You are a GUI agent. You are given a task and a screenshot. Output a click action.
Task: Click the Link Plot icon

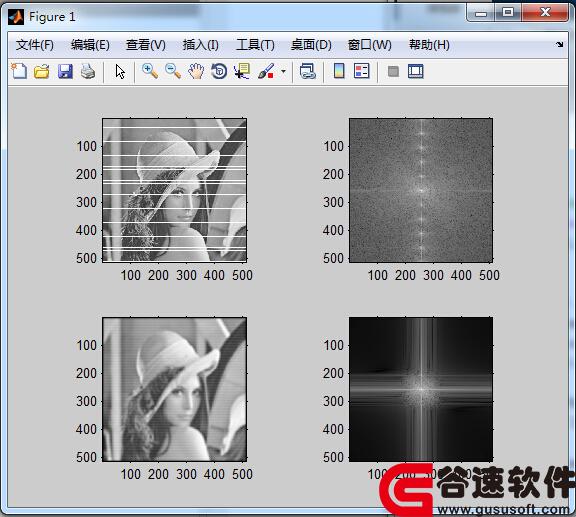point(307,71)
